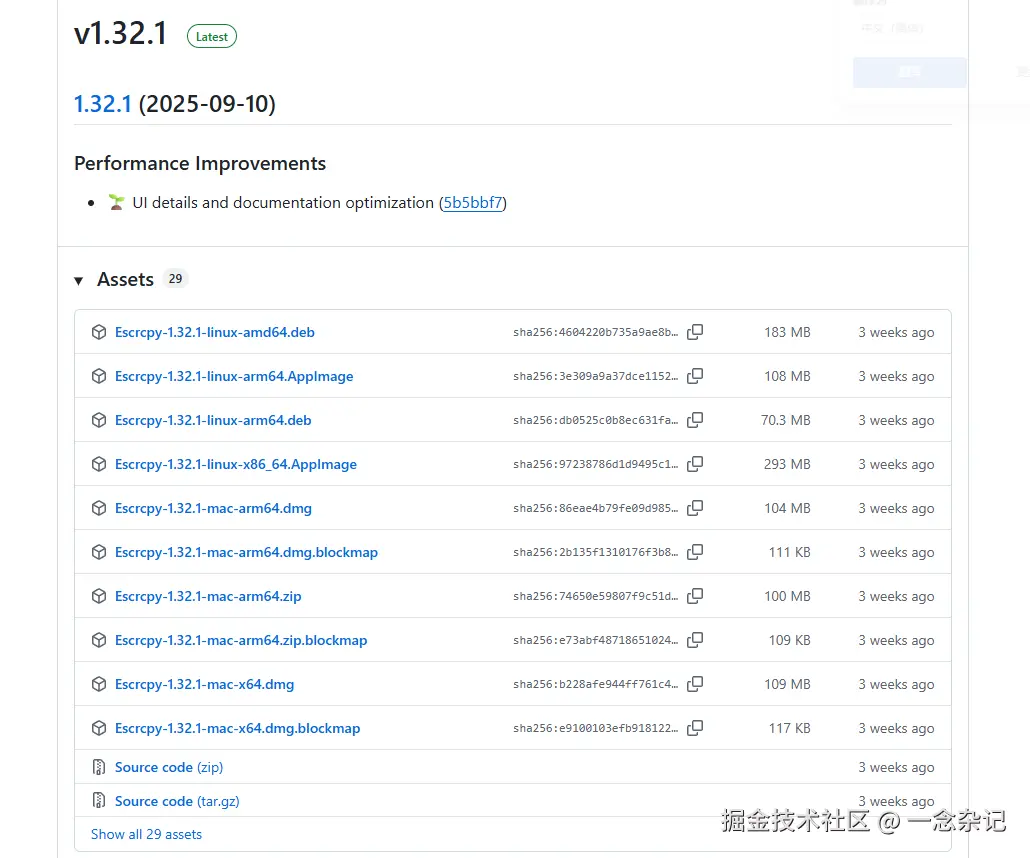Click the v1.32.1 release title
This screenshot has height=858, width=1030.
click(x=120, y=34)
